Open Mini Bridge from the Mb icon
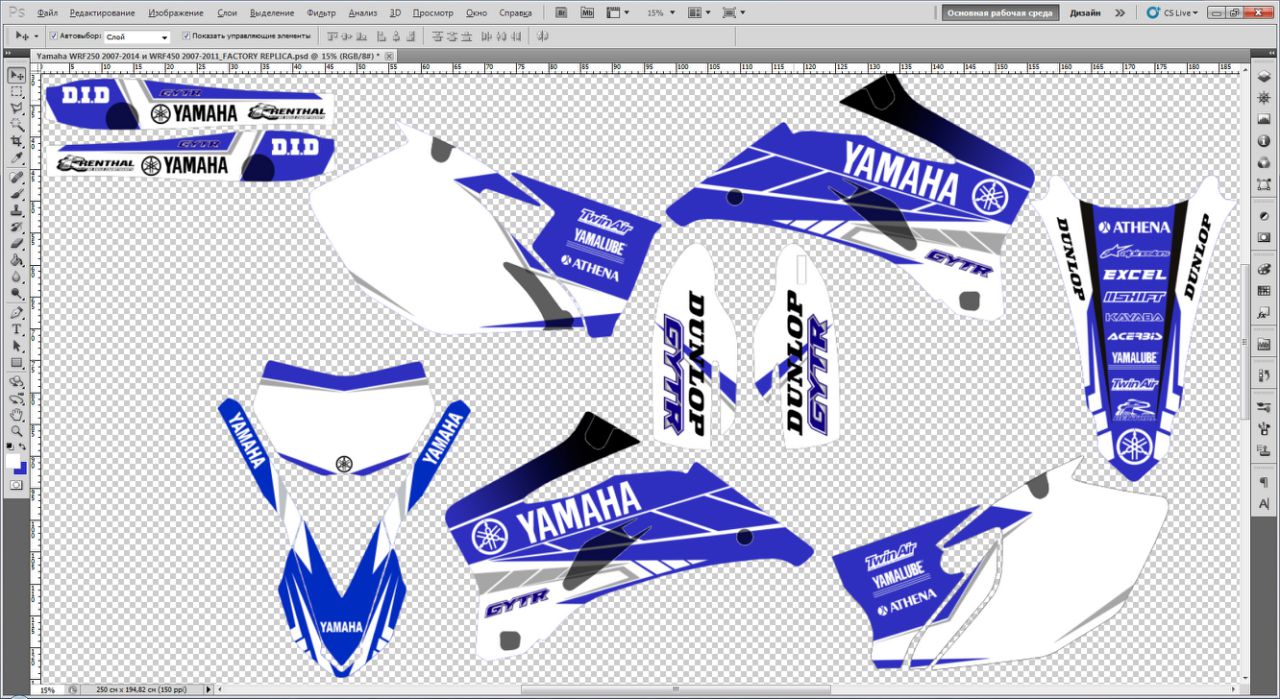 [586, 13]
